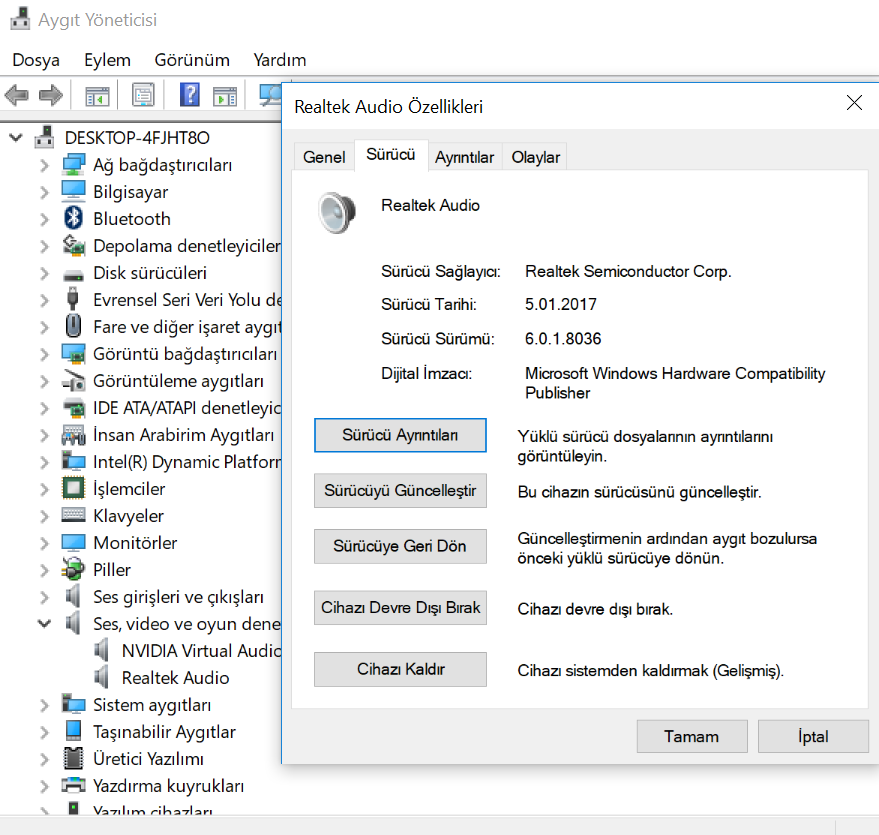Image resolution: width=879 pixels, height=835 pixels.
Task: Click the action pane toolbar icon
Action: (225, 96)
